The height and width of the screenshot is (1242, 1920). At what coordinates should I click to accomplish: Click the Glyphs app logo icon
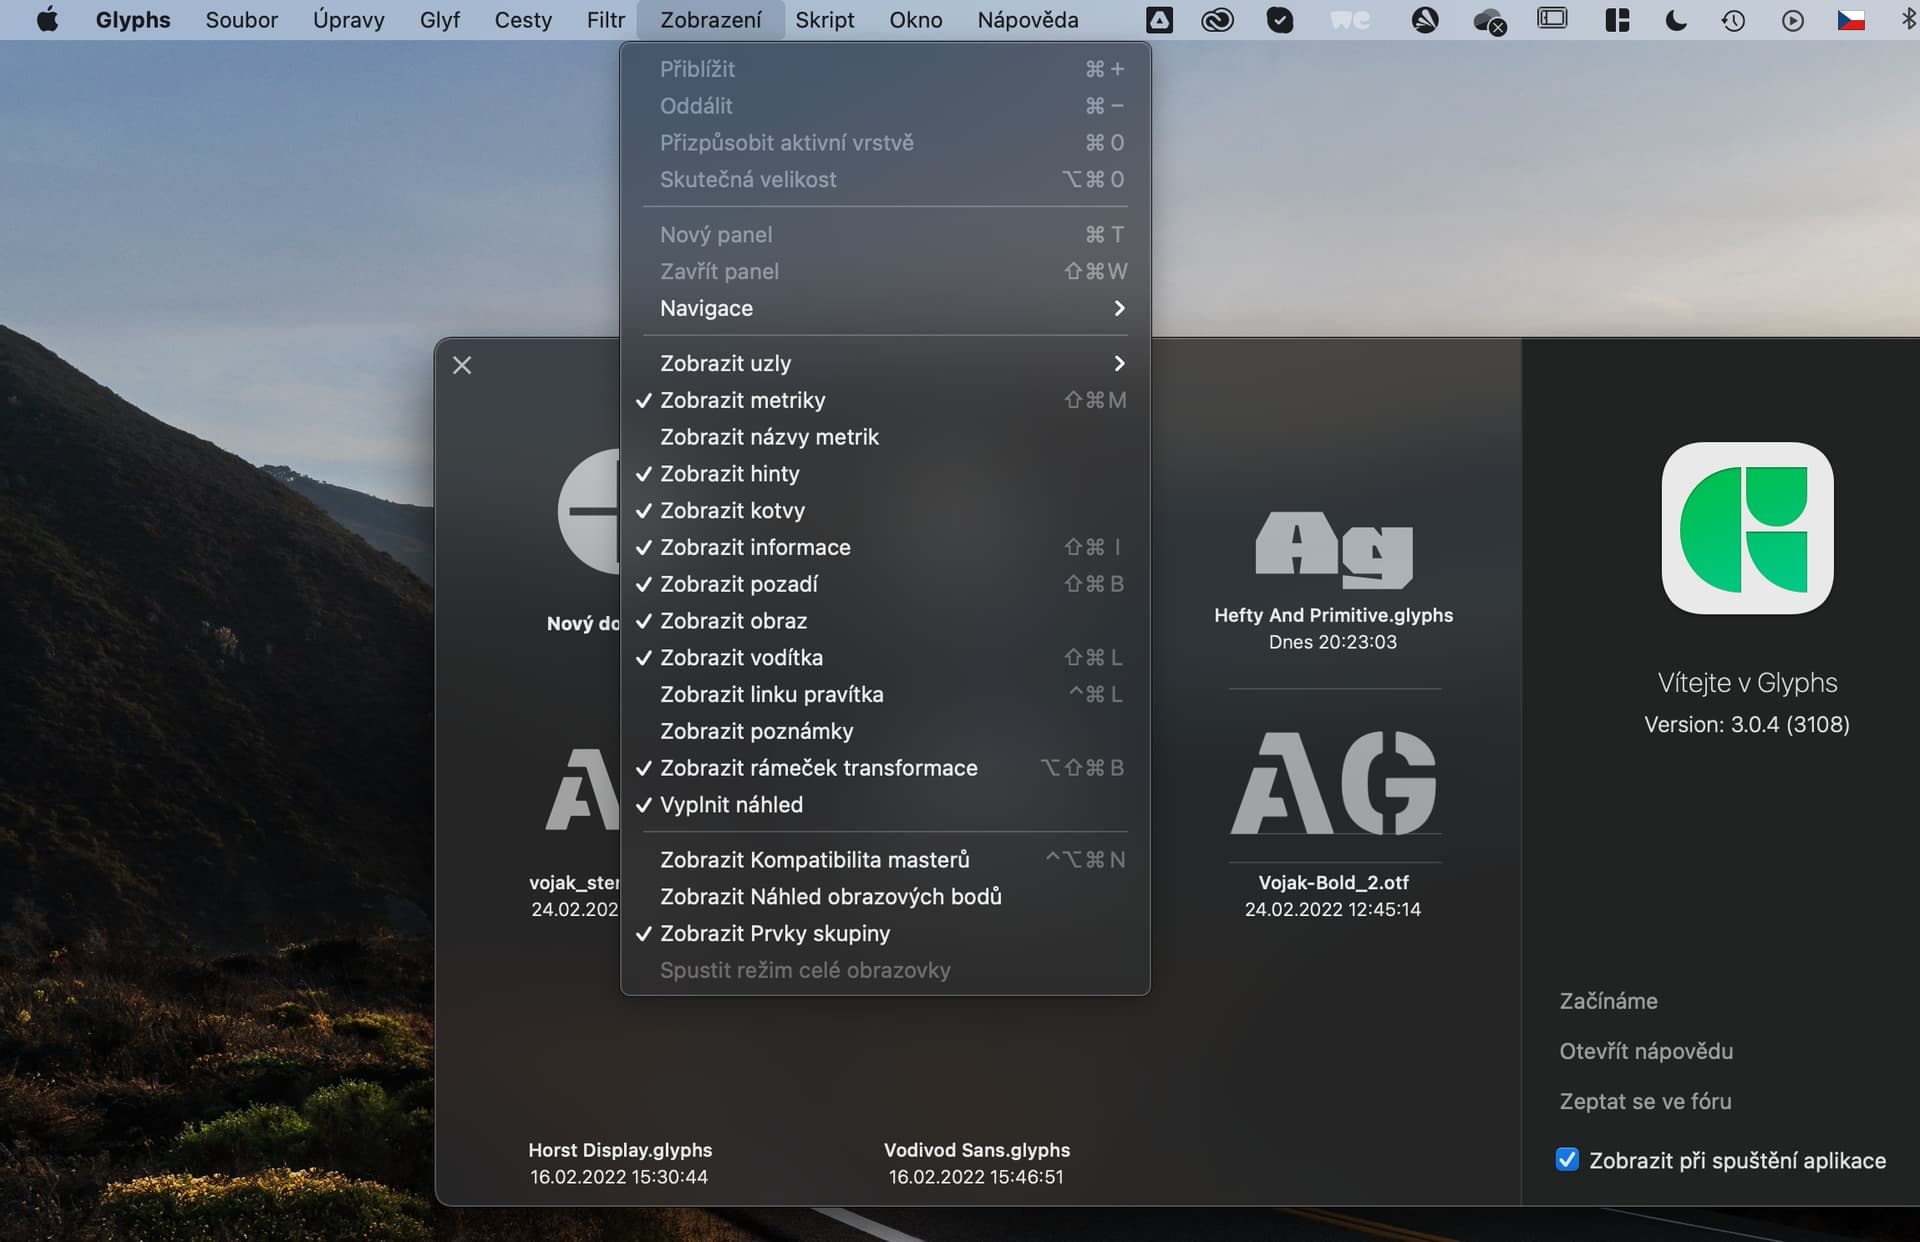pos(1746,528)
